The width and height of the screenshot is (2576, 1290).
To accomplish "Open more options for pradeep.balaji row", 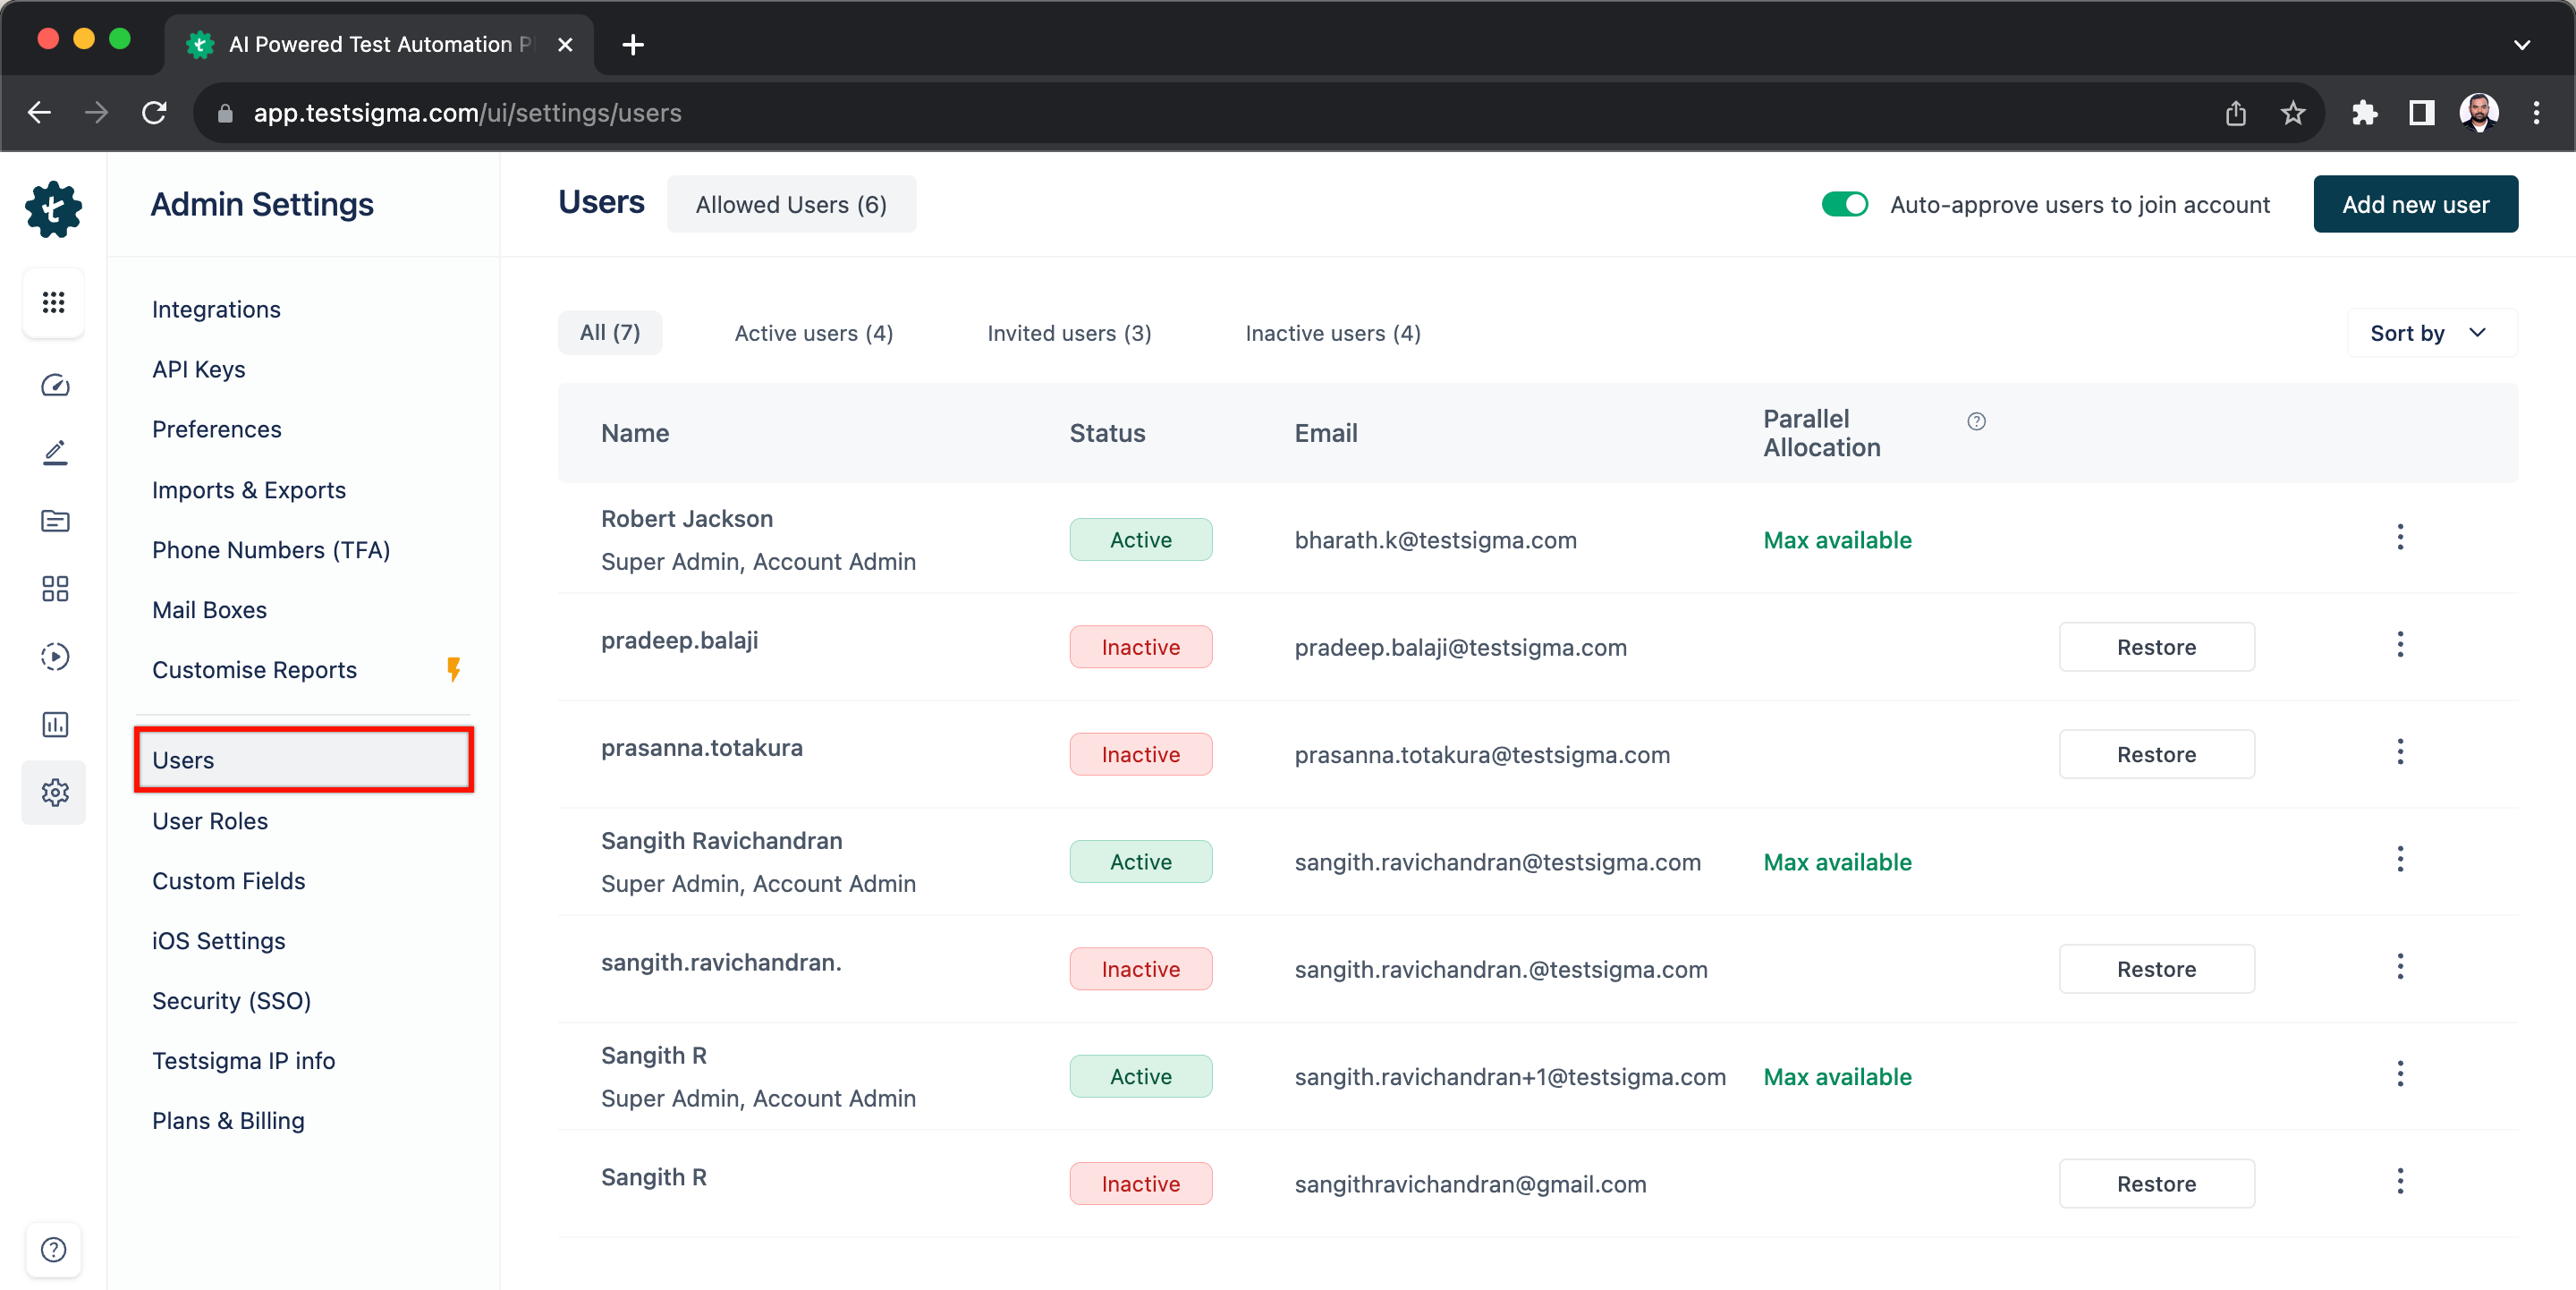I will pos(2400,645).
